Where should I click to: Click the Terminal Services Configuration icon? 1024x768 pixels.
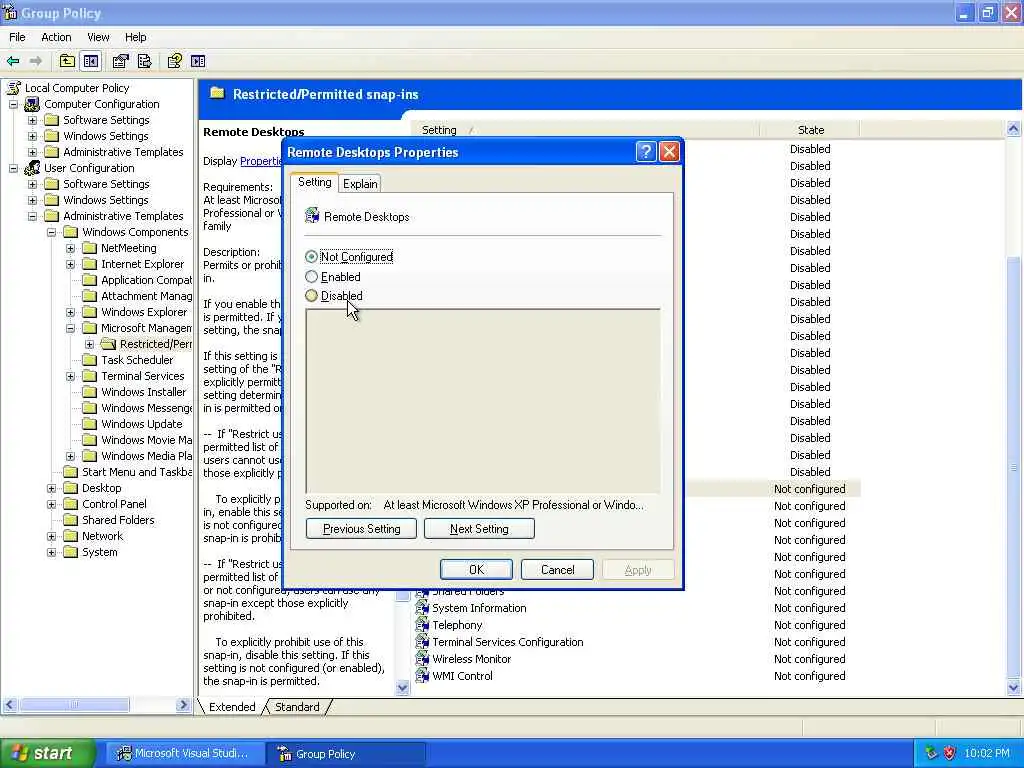(x=423, y=642)
